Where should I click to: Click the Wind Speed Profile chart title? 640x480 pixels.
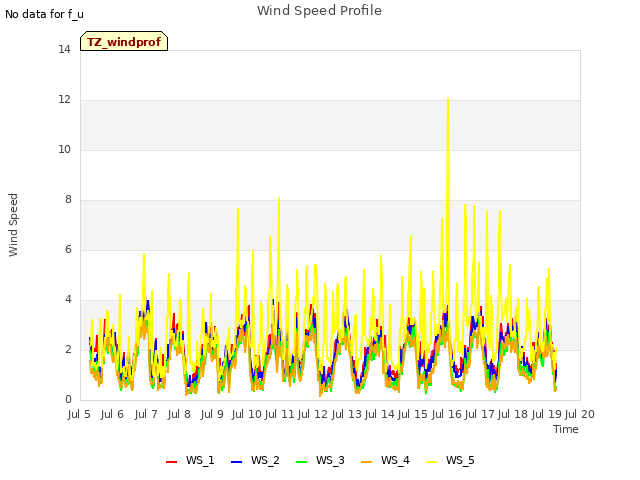(x=319, y=10)
